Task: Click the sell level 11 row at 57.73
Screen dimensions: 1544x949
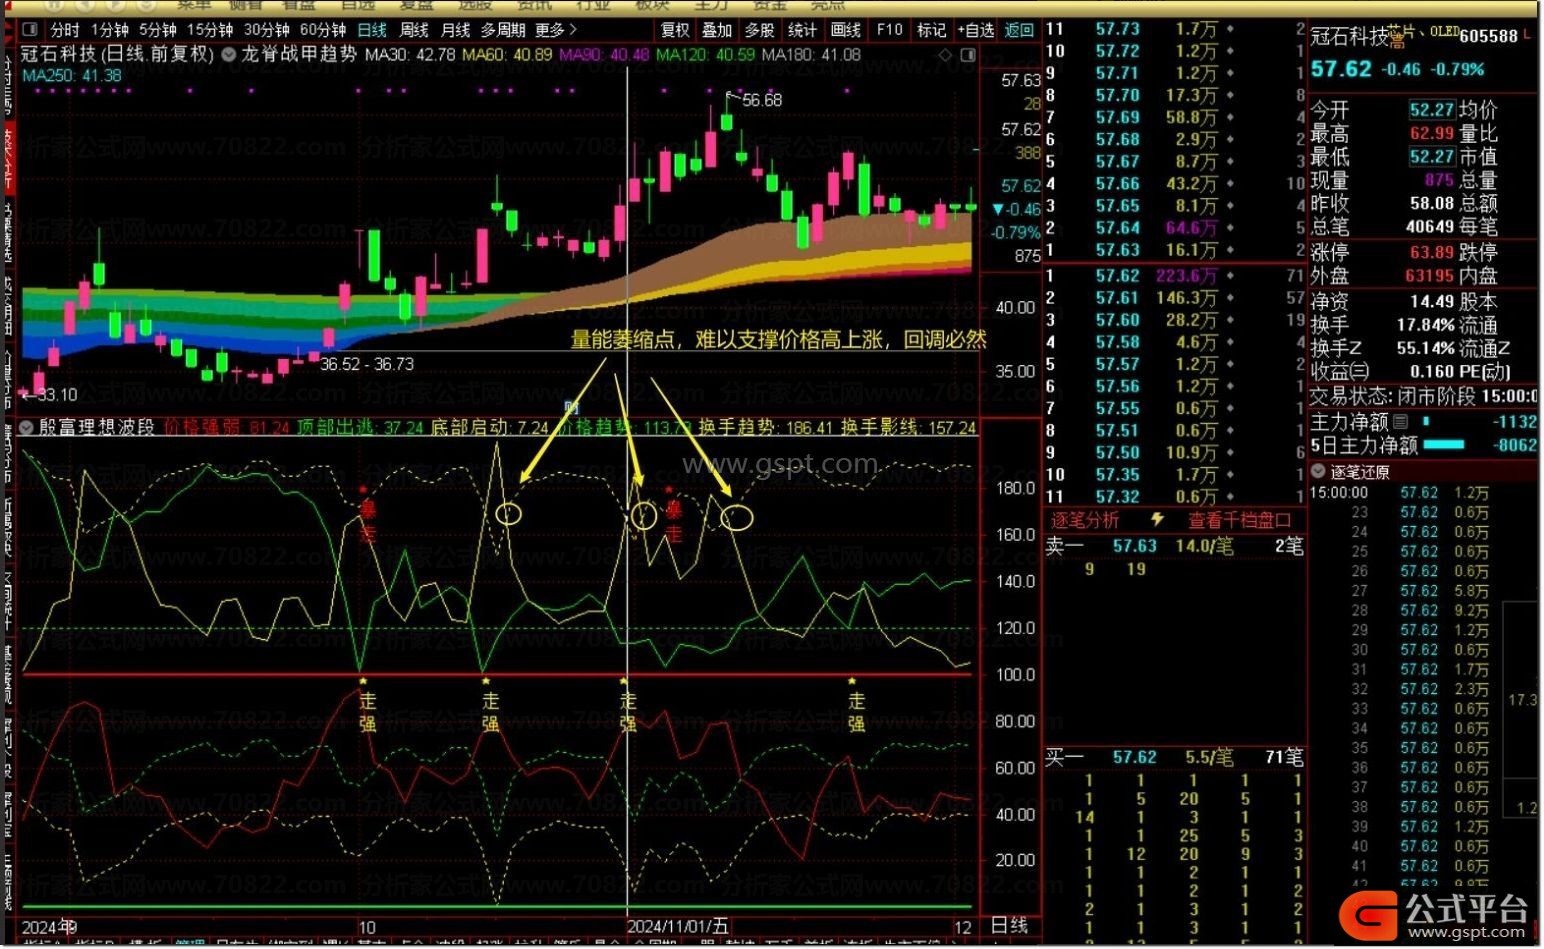Action: click(x=1174, y=30)
